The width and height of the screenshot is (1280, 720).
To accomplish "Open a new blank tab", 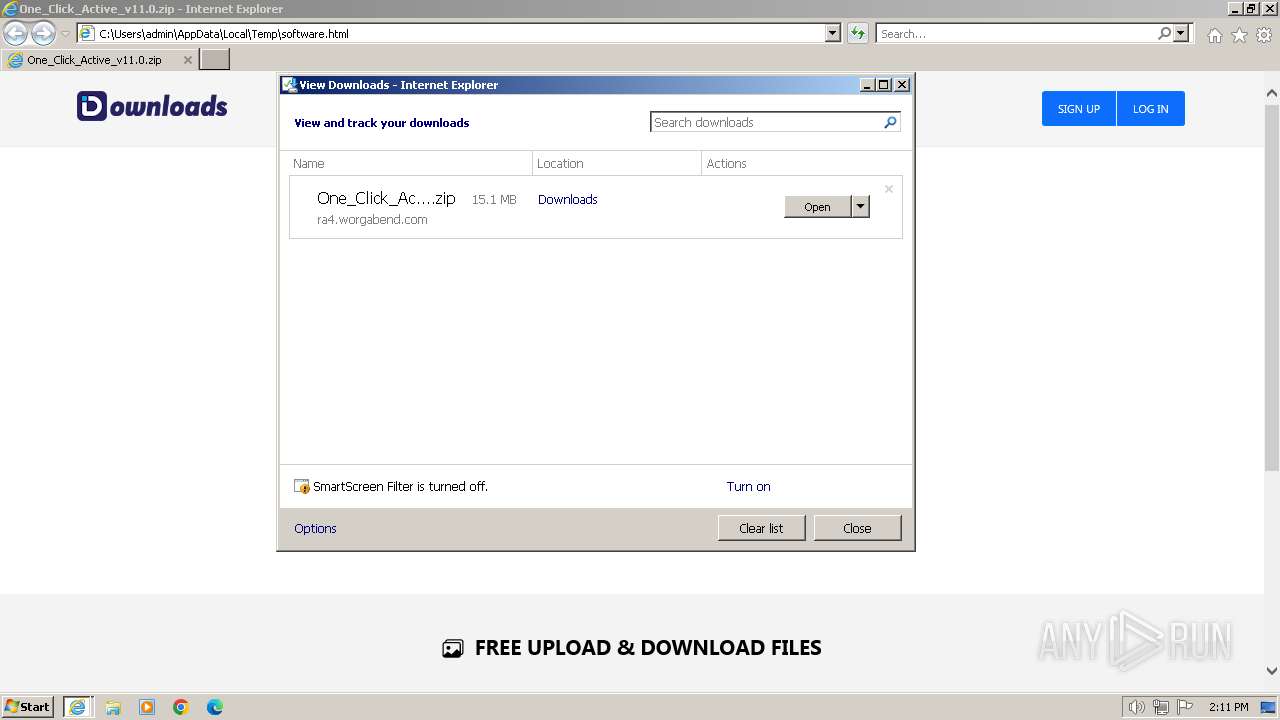I will pyautogui.click(x=215, y=60).
